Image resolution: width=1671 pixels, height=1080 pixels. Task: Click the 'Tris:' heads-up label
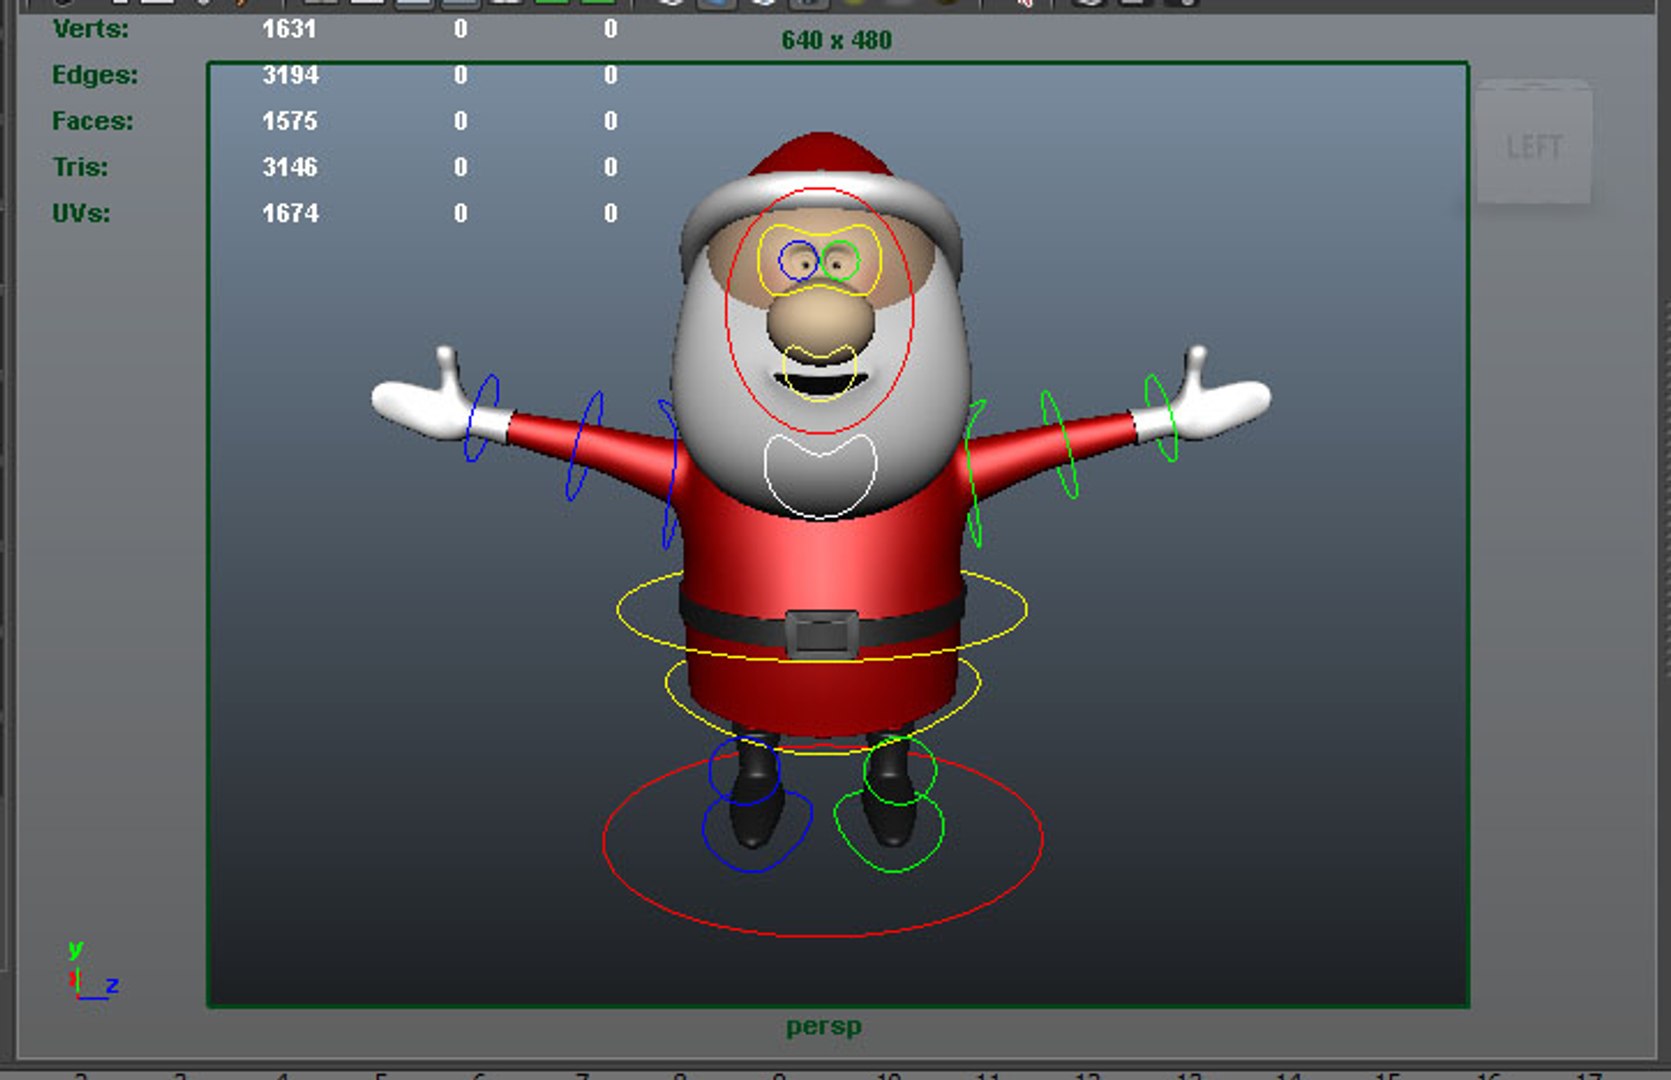pos(80,167)
